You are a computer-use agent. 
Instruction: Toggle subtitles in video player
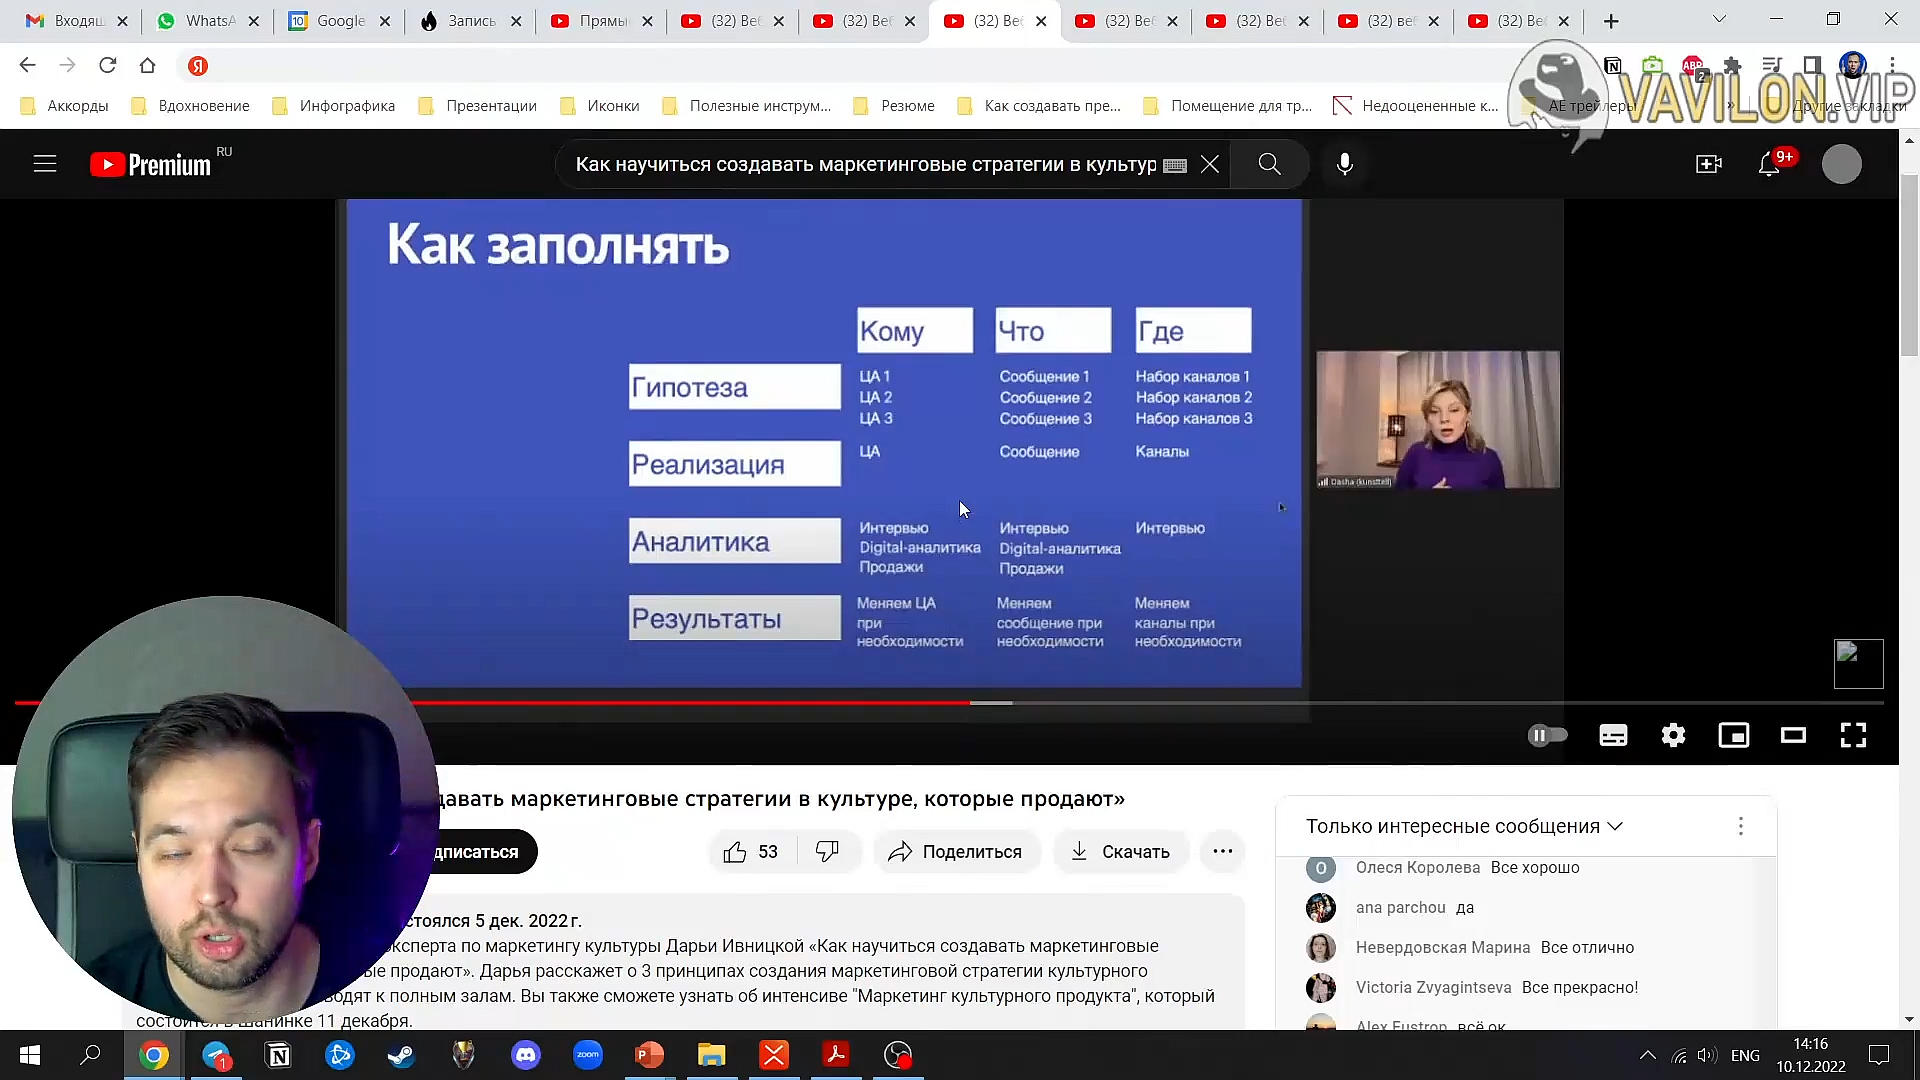[1613, 736]
